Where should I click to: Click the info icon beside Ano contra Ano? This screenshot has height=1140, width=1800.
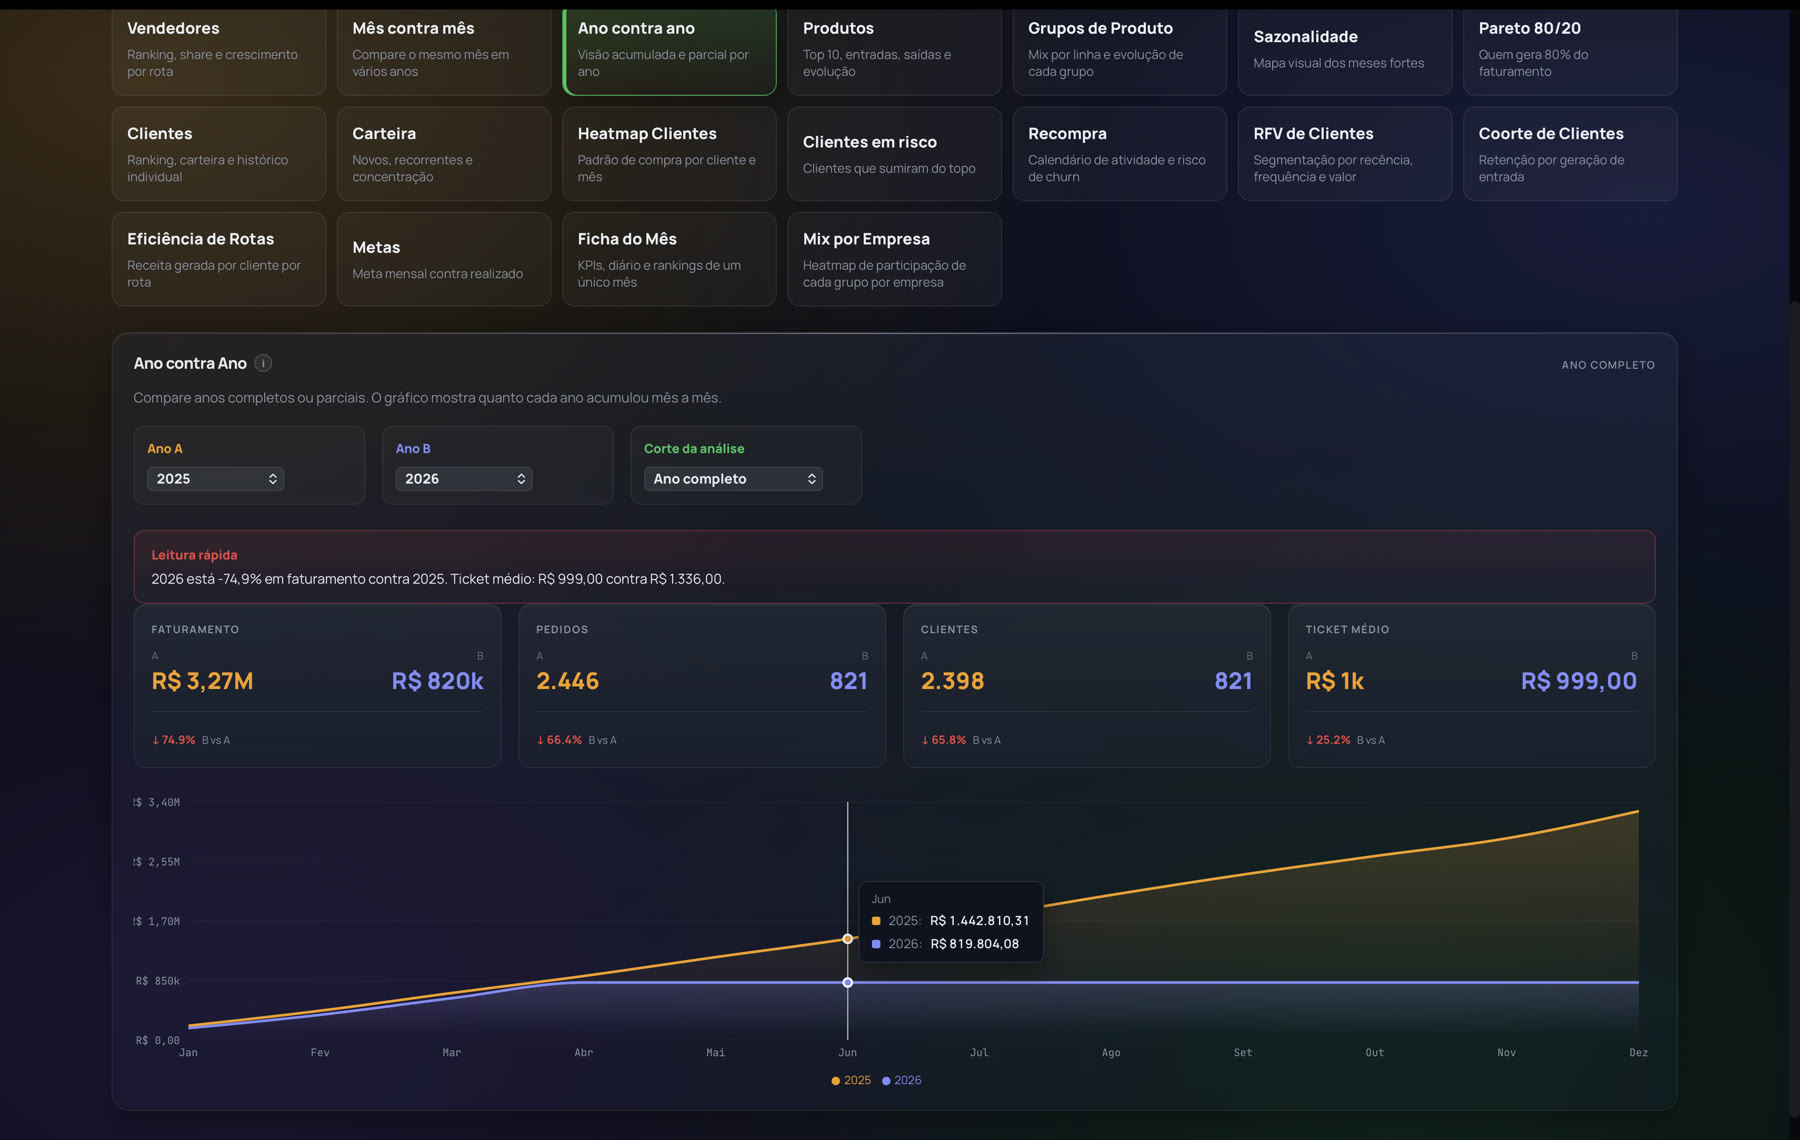pyautogui.click(x=263, y=363)
